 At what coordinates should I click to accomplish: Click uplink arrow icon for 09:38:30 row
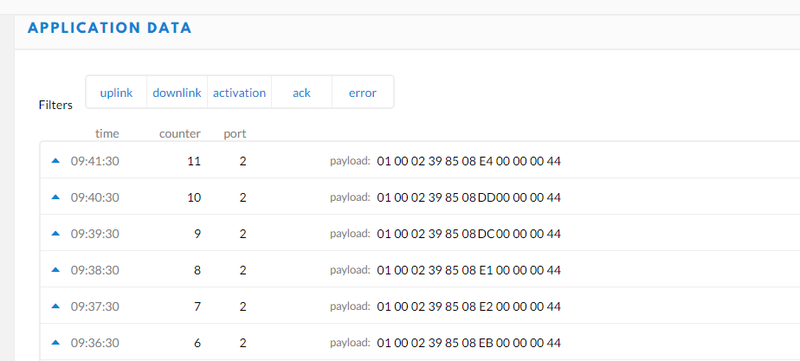[56, 270]
